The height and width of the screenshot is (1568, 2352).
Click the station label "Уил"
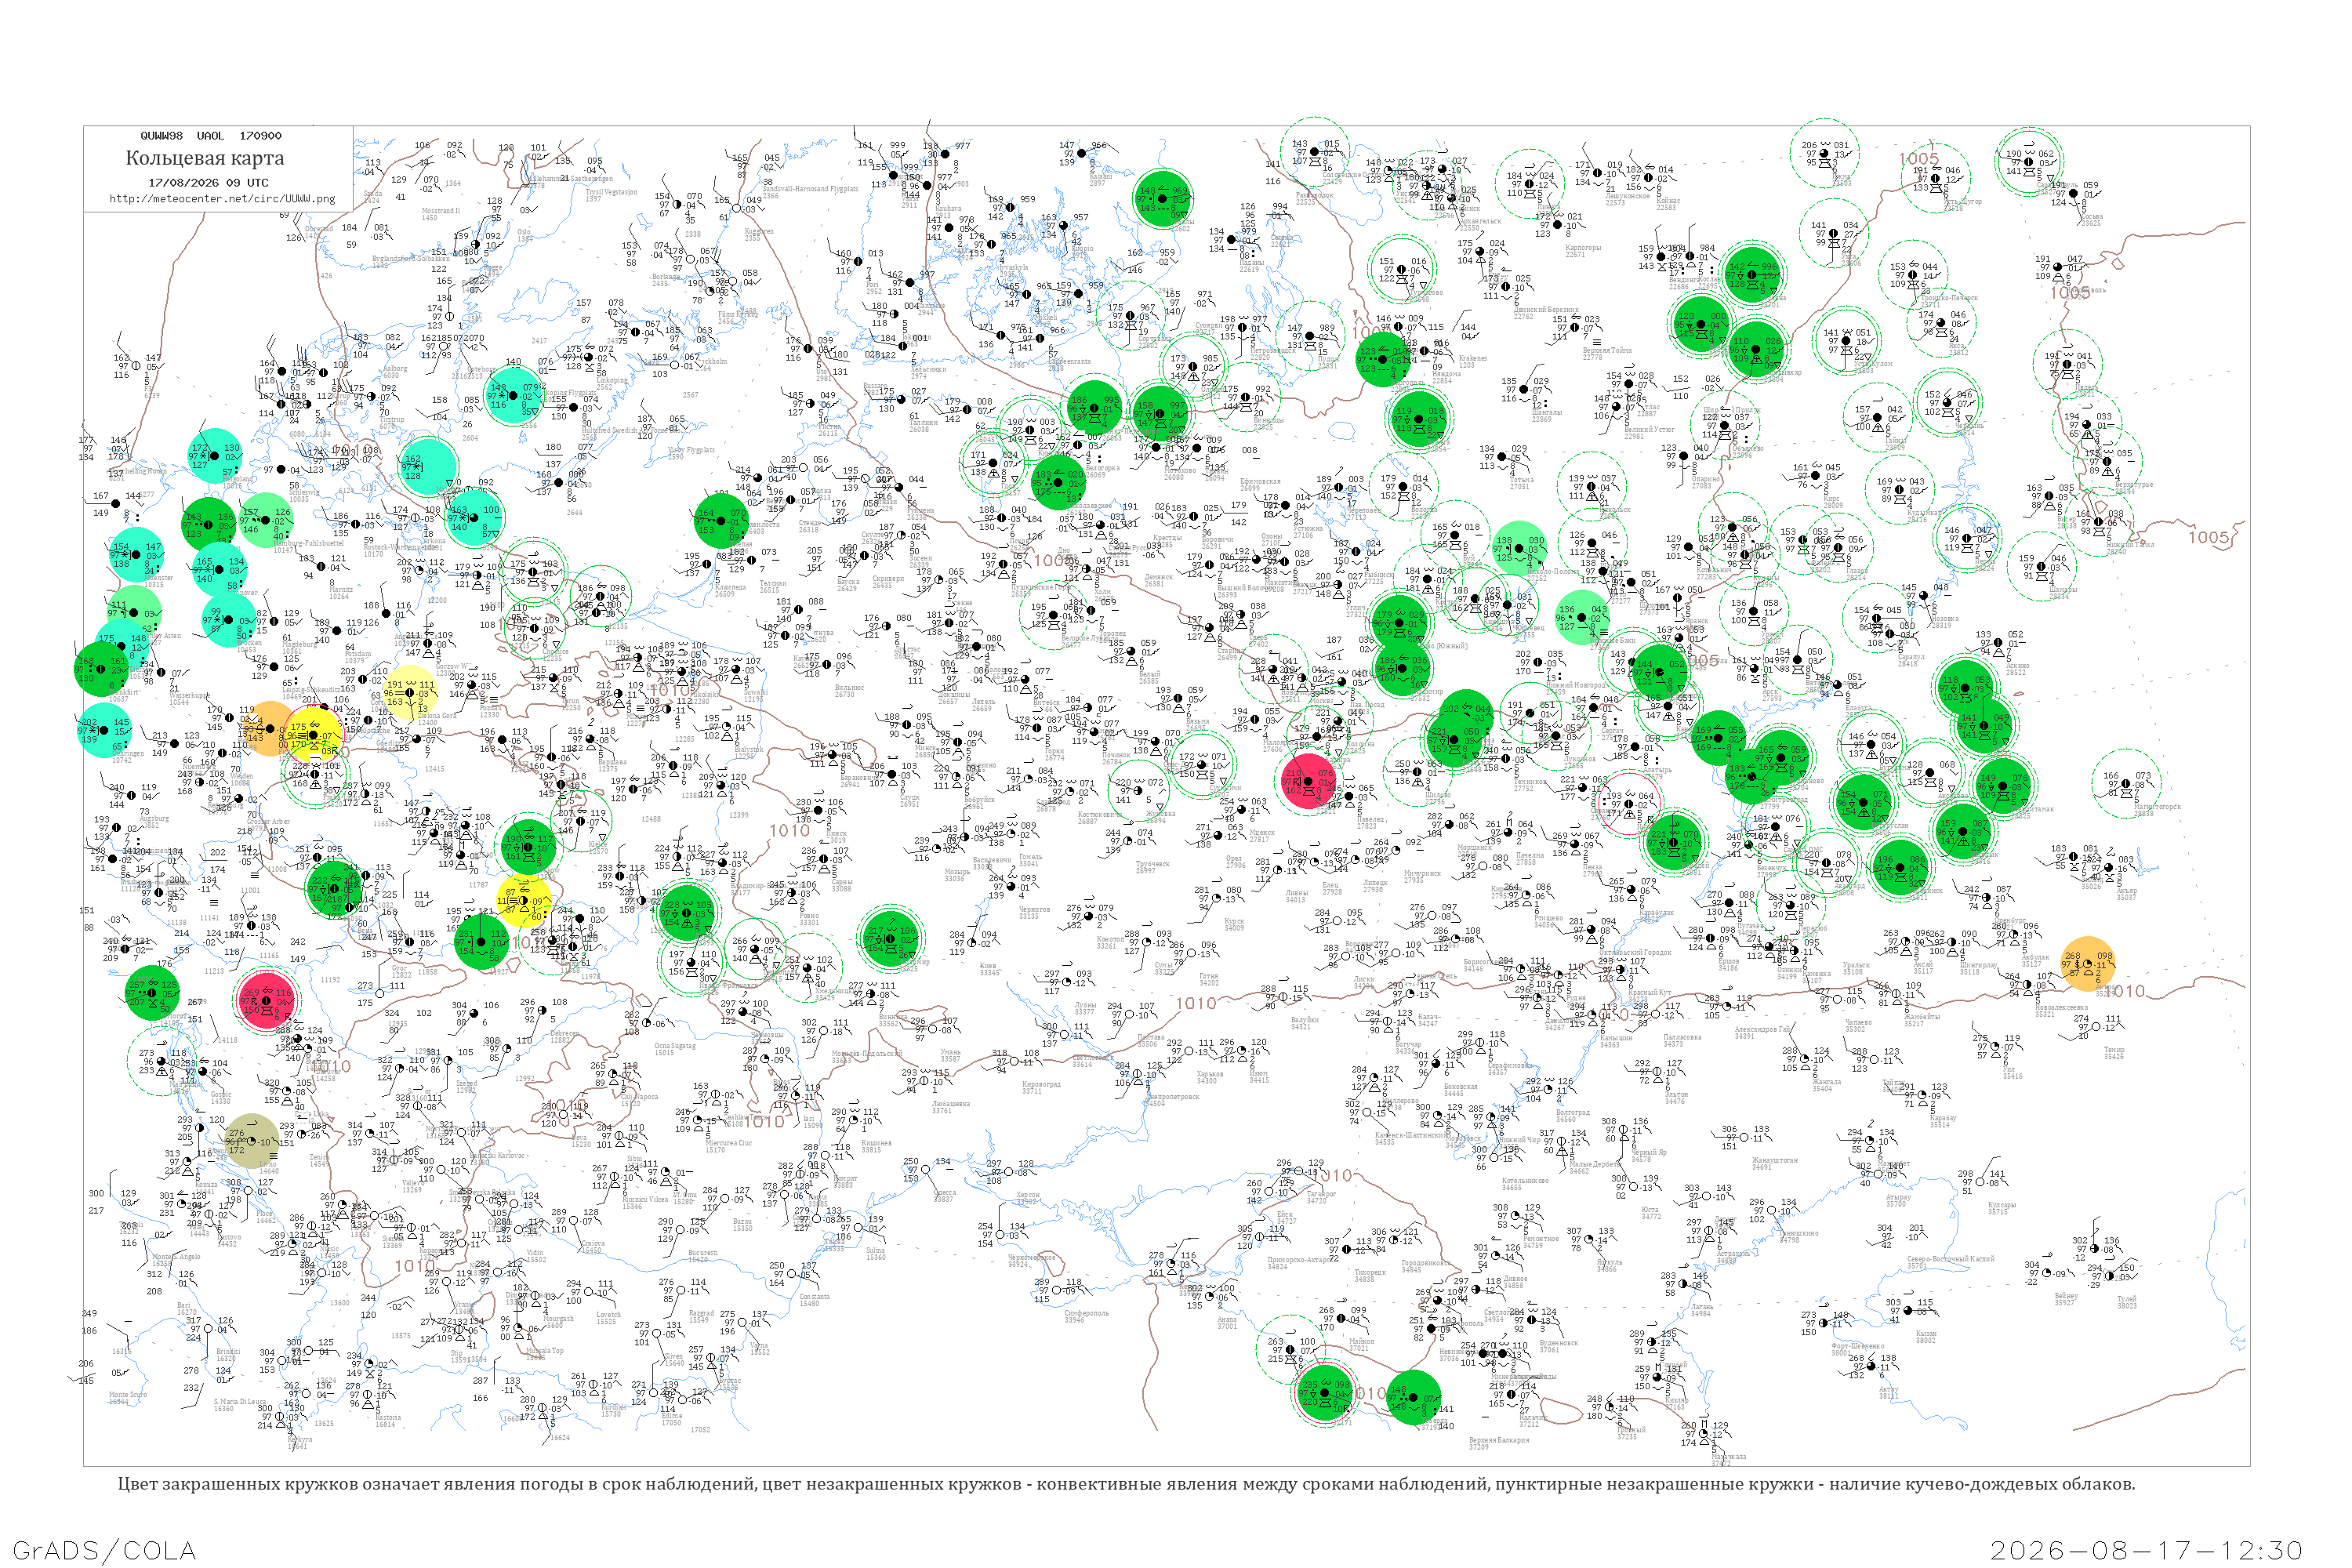click(2009, 1070)
